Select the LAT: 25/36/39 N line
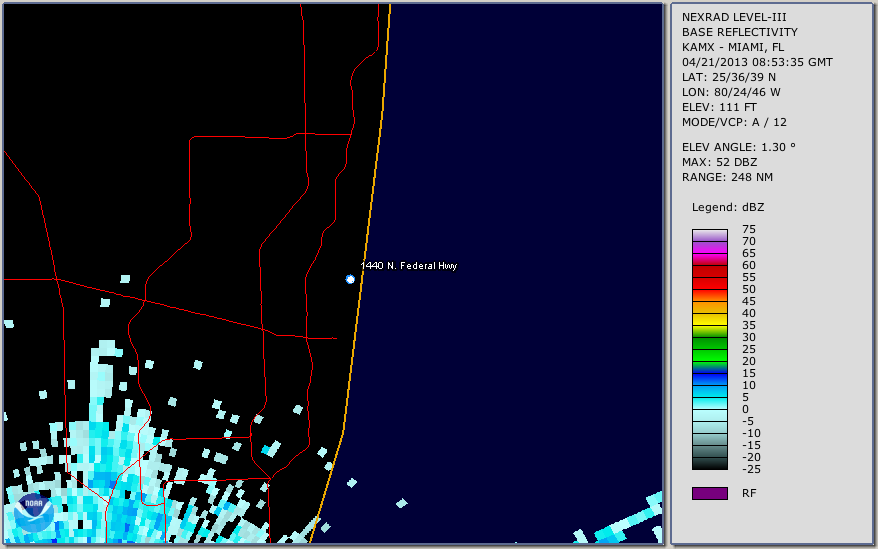 click(x=728, y=77)
